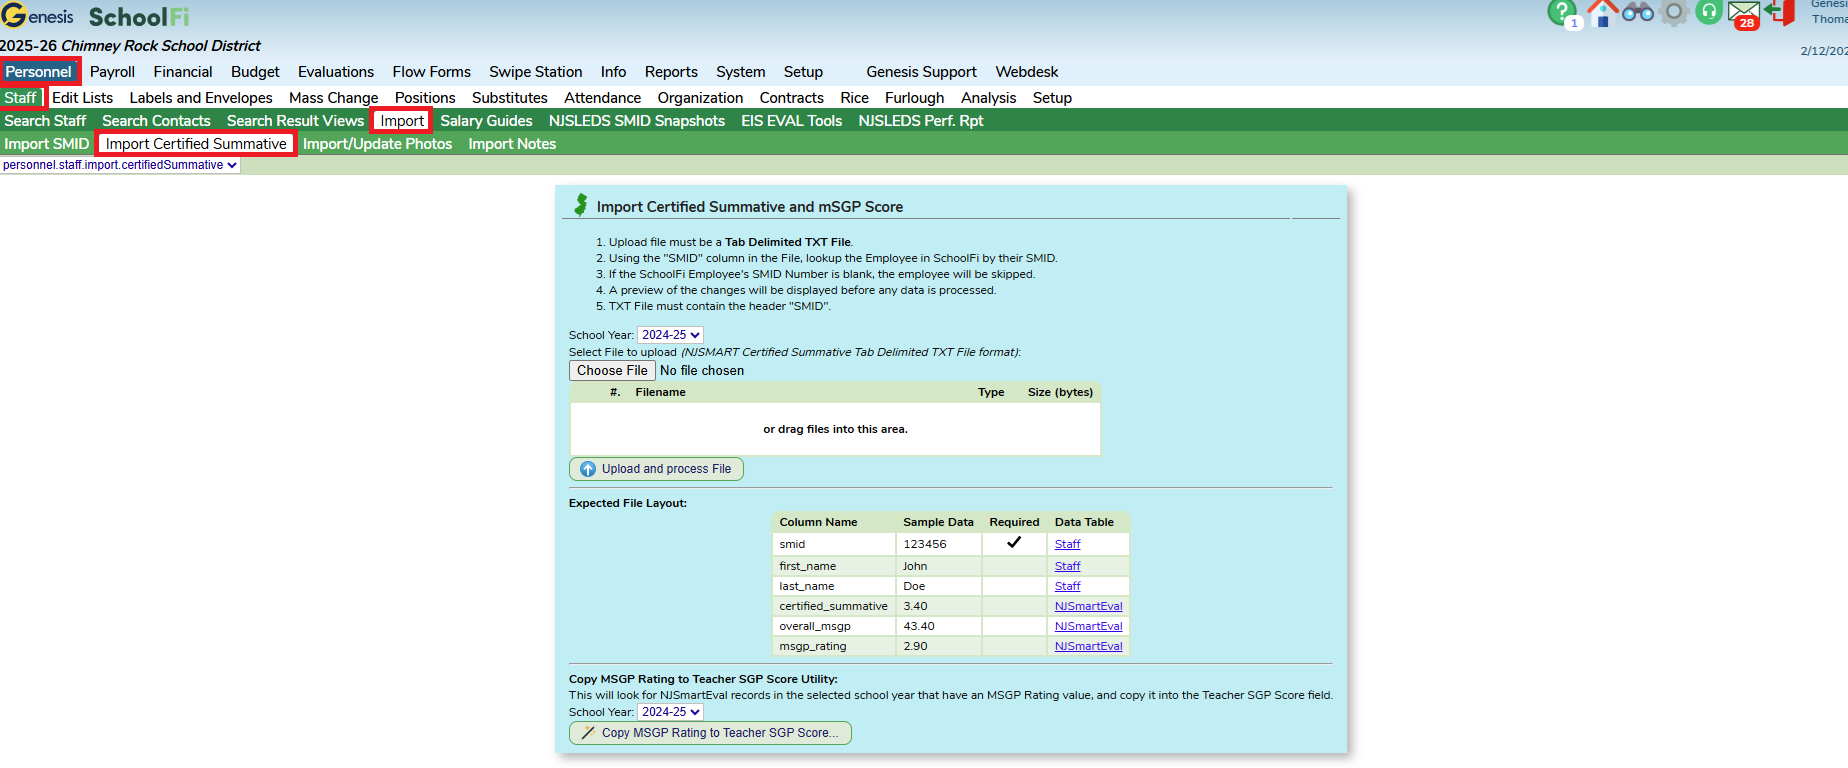Open Mass Change

[333, 98]
